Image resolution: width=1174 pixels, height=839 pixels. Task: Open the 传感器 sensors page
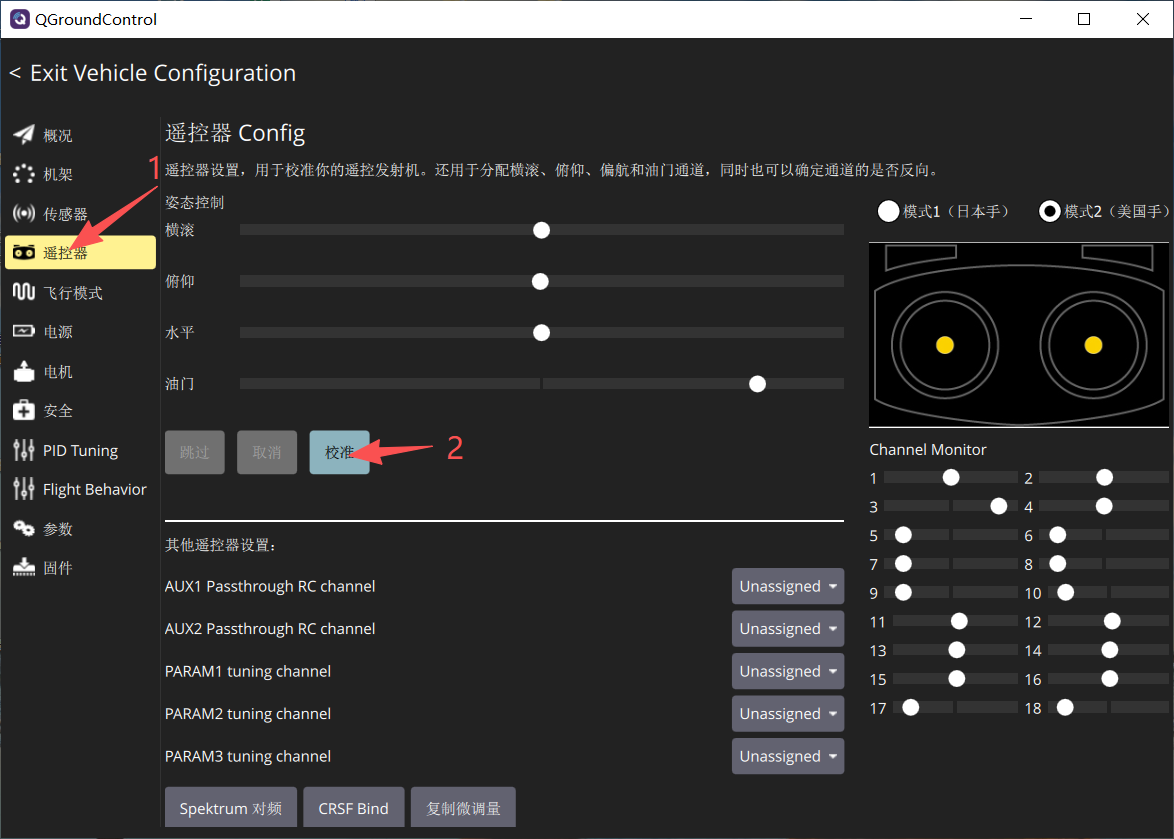80,213
